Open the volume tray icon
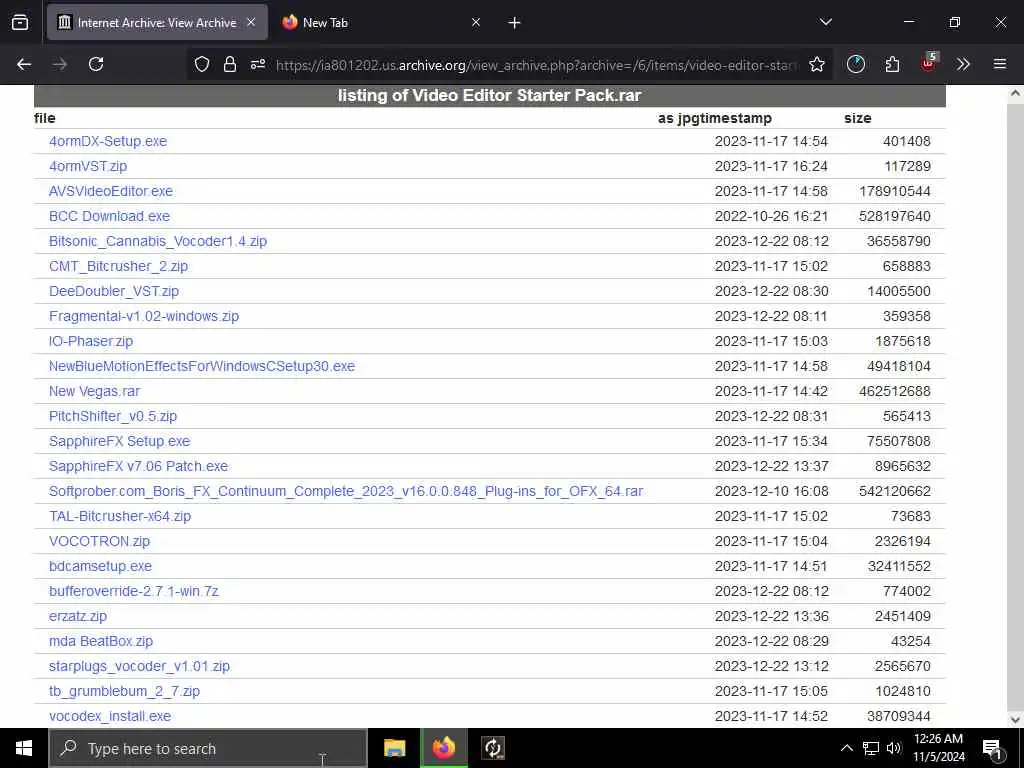The height and width of the screenshot is (768, 1024). (x=893, y=748)
